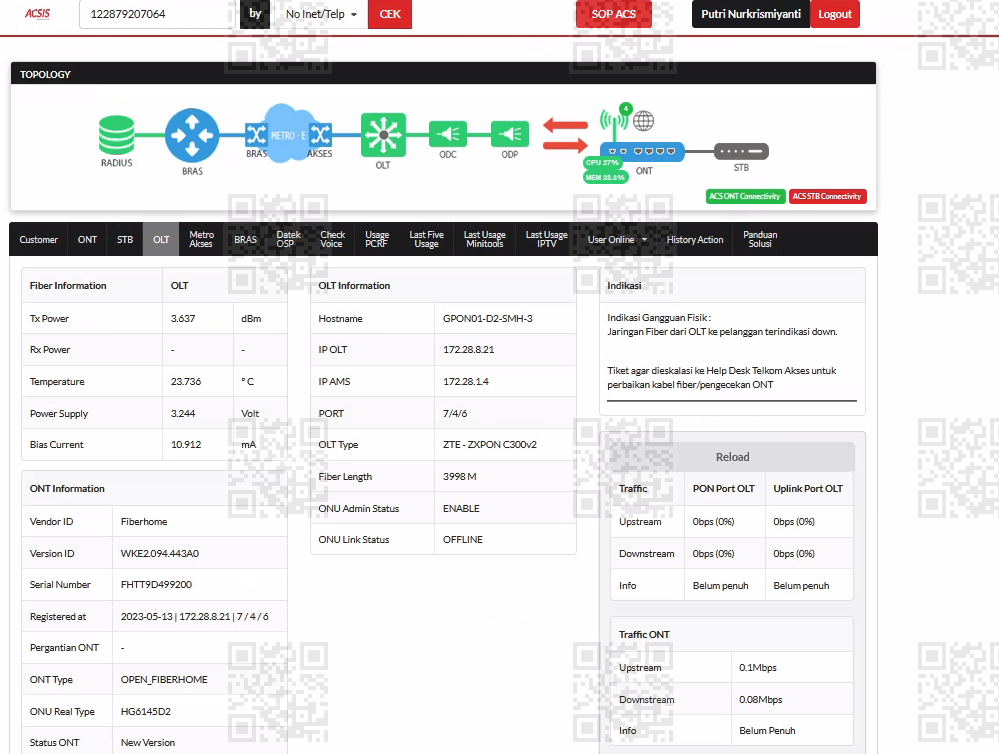Select the OLT tab
This screenshot has width=999, height=754.
pos(161,240)
